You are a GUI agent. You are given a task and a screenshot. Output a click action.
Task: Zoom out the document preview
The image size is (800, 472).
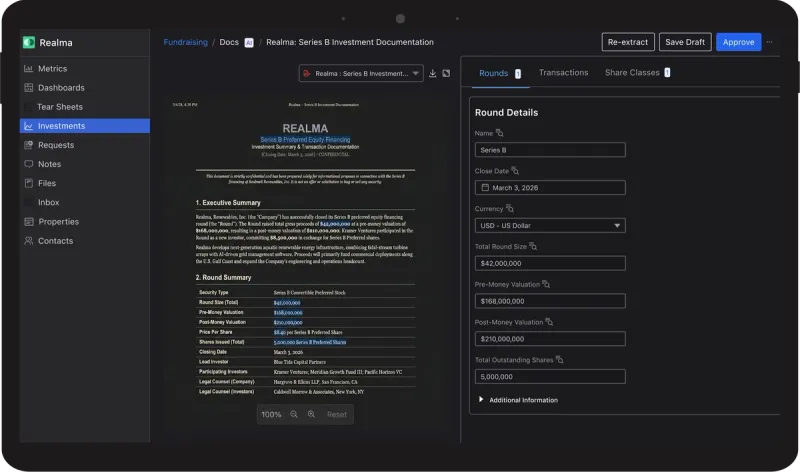pos(294,414)
